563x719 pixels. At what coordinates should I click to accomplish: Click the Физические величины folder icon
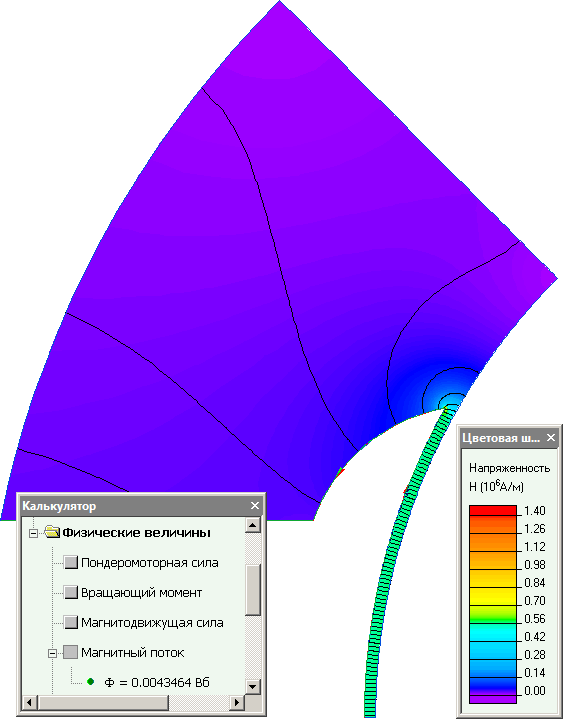[x=52, y=532]
